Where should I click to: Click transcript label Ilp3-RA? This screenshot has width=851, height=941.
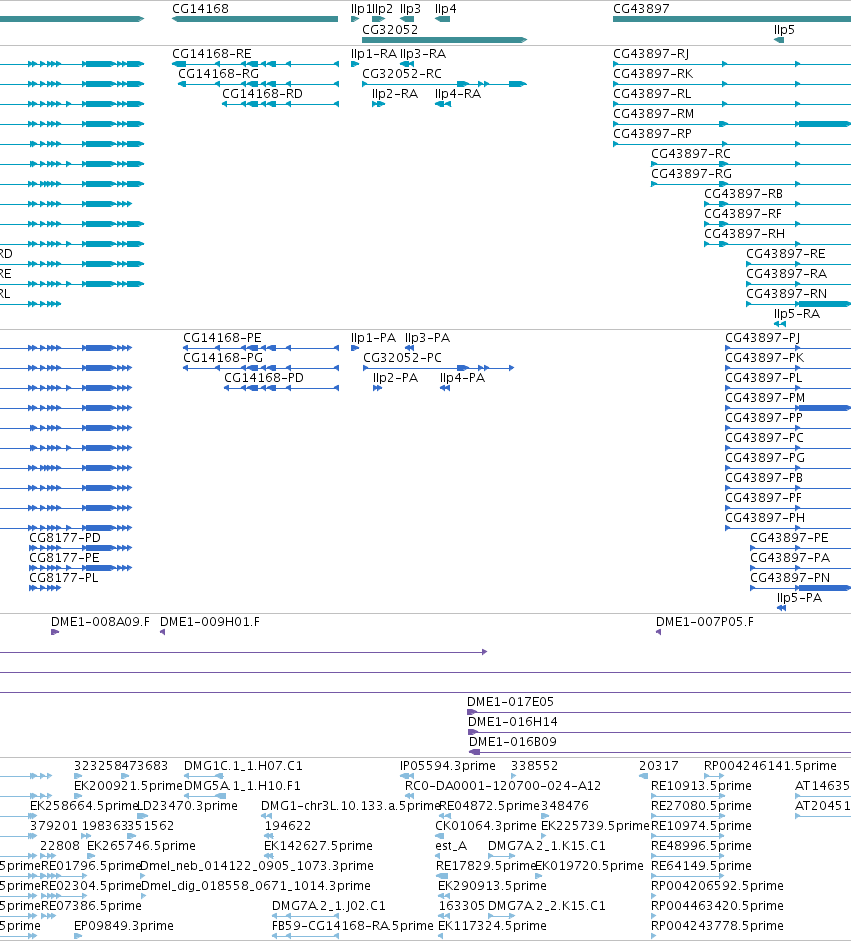(x=423, y=54)
